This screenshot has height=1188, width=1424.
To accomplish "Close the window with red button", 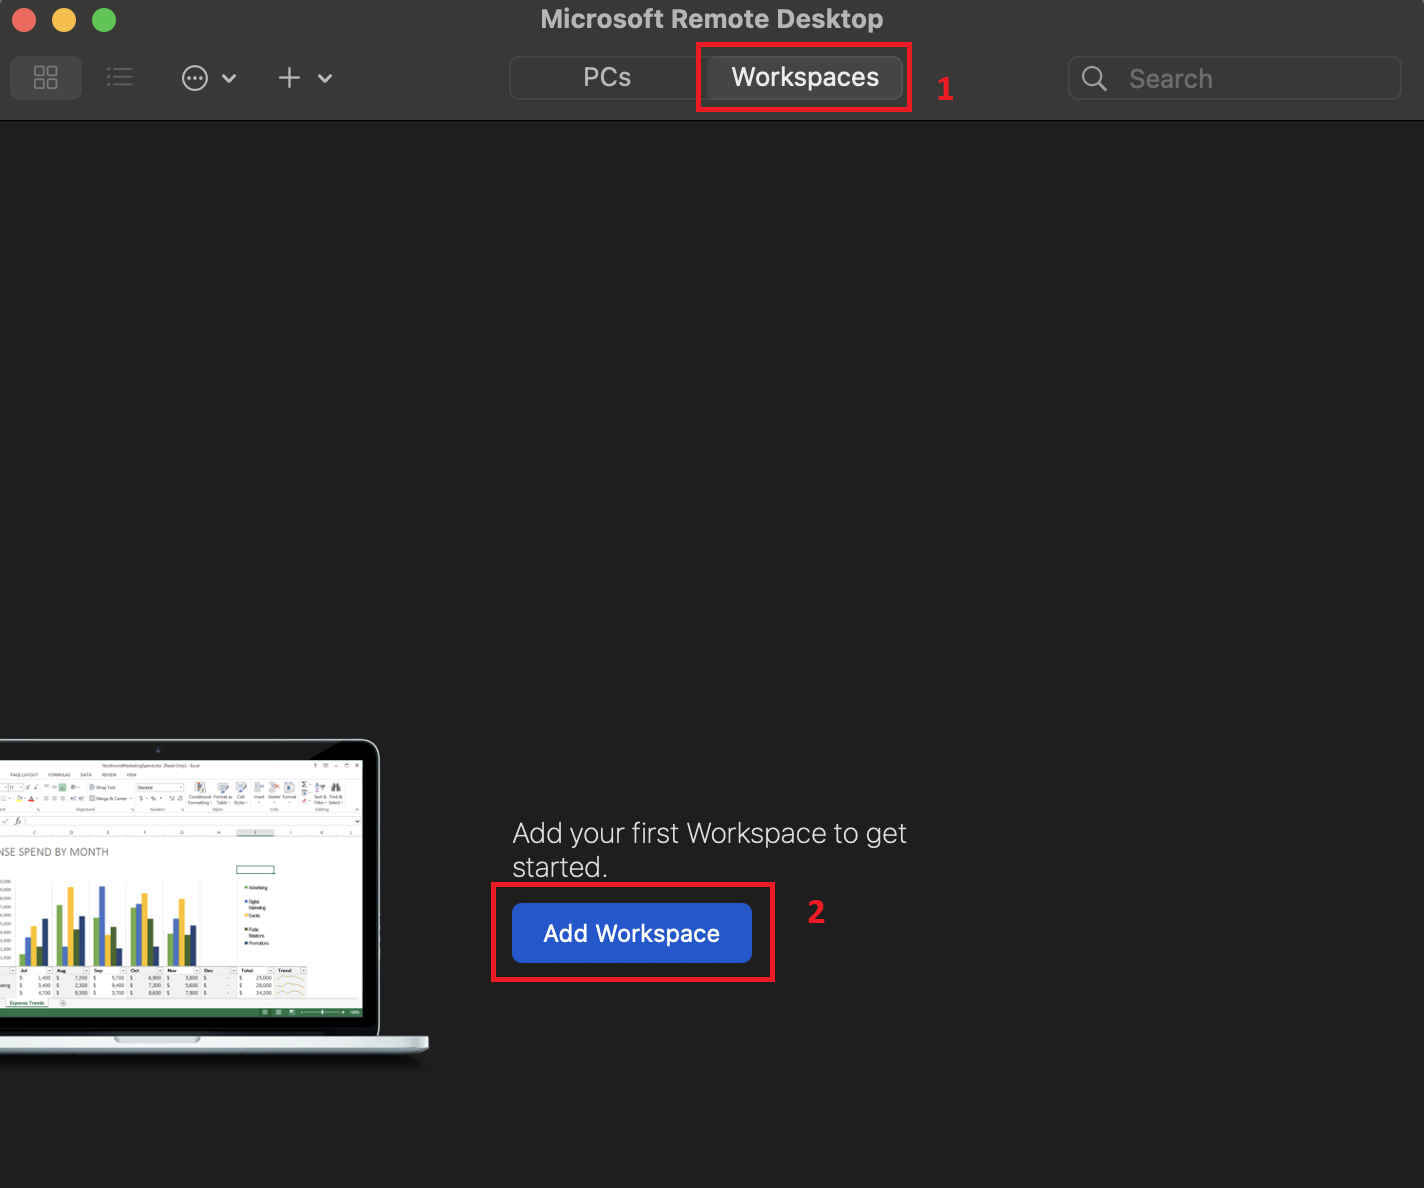I will 24,20.
